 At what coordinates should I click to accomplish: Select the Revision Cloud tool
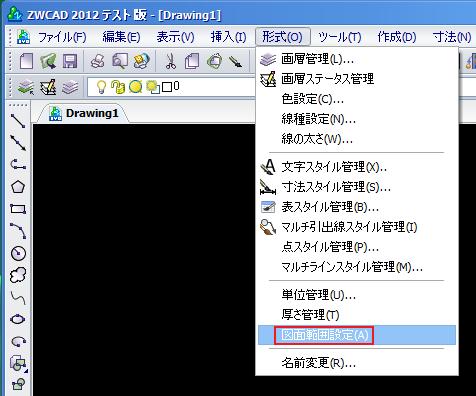click(18, 275)
